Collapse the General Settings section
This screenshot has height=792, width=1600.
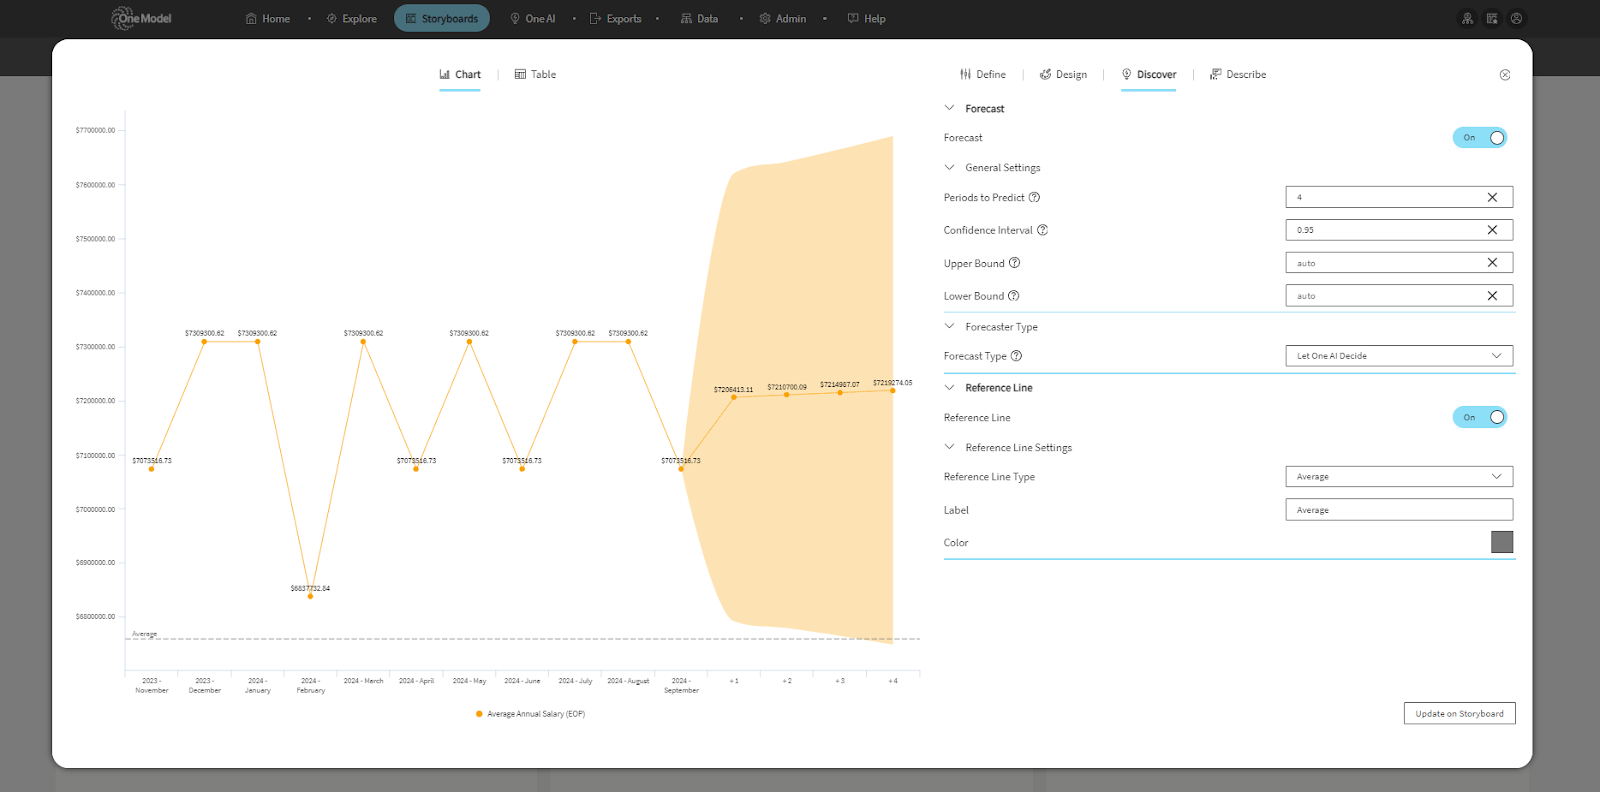[949, 168]
